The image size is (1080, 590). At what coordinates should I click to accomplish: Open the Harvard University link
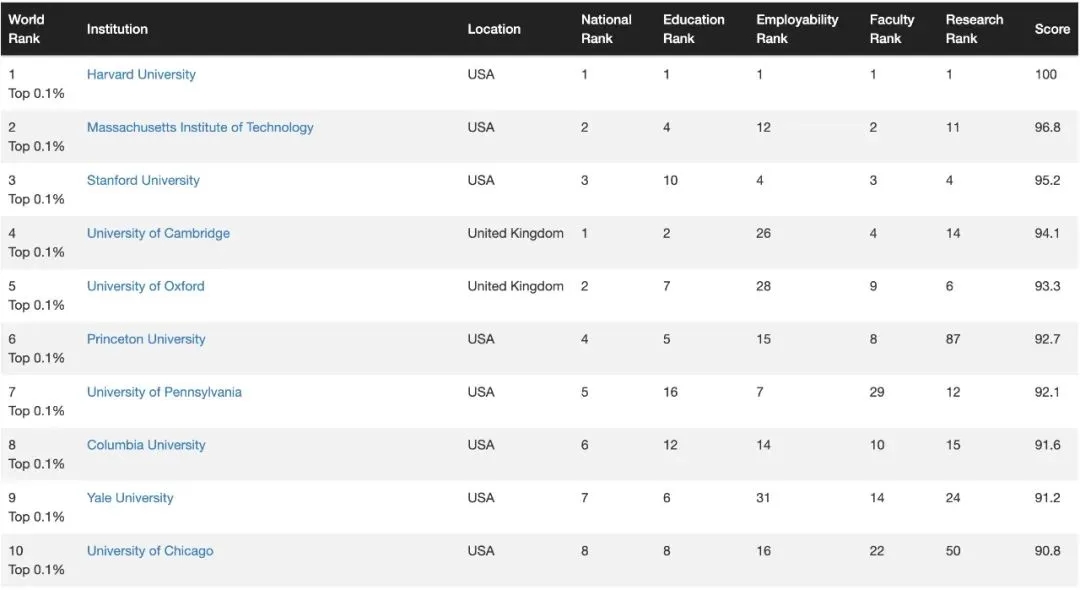141,74
